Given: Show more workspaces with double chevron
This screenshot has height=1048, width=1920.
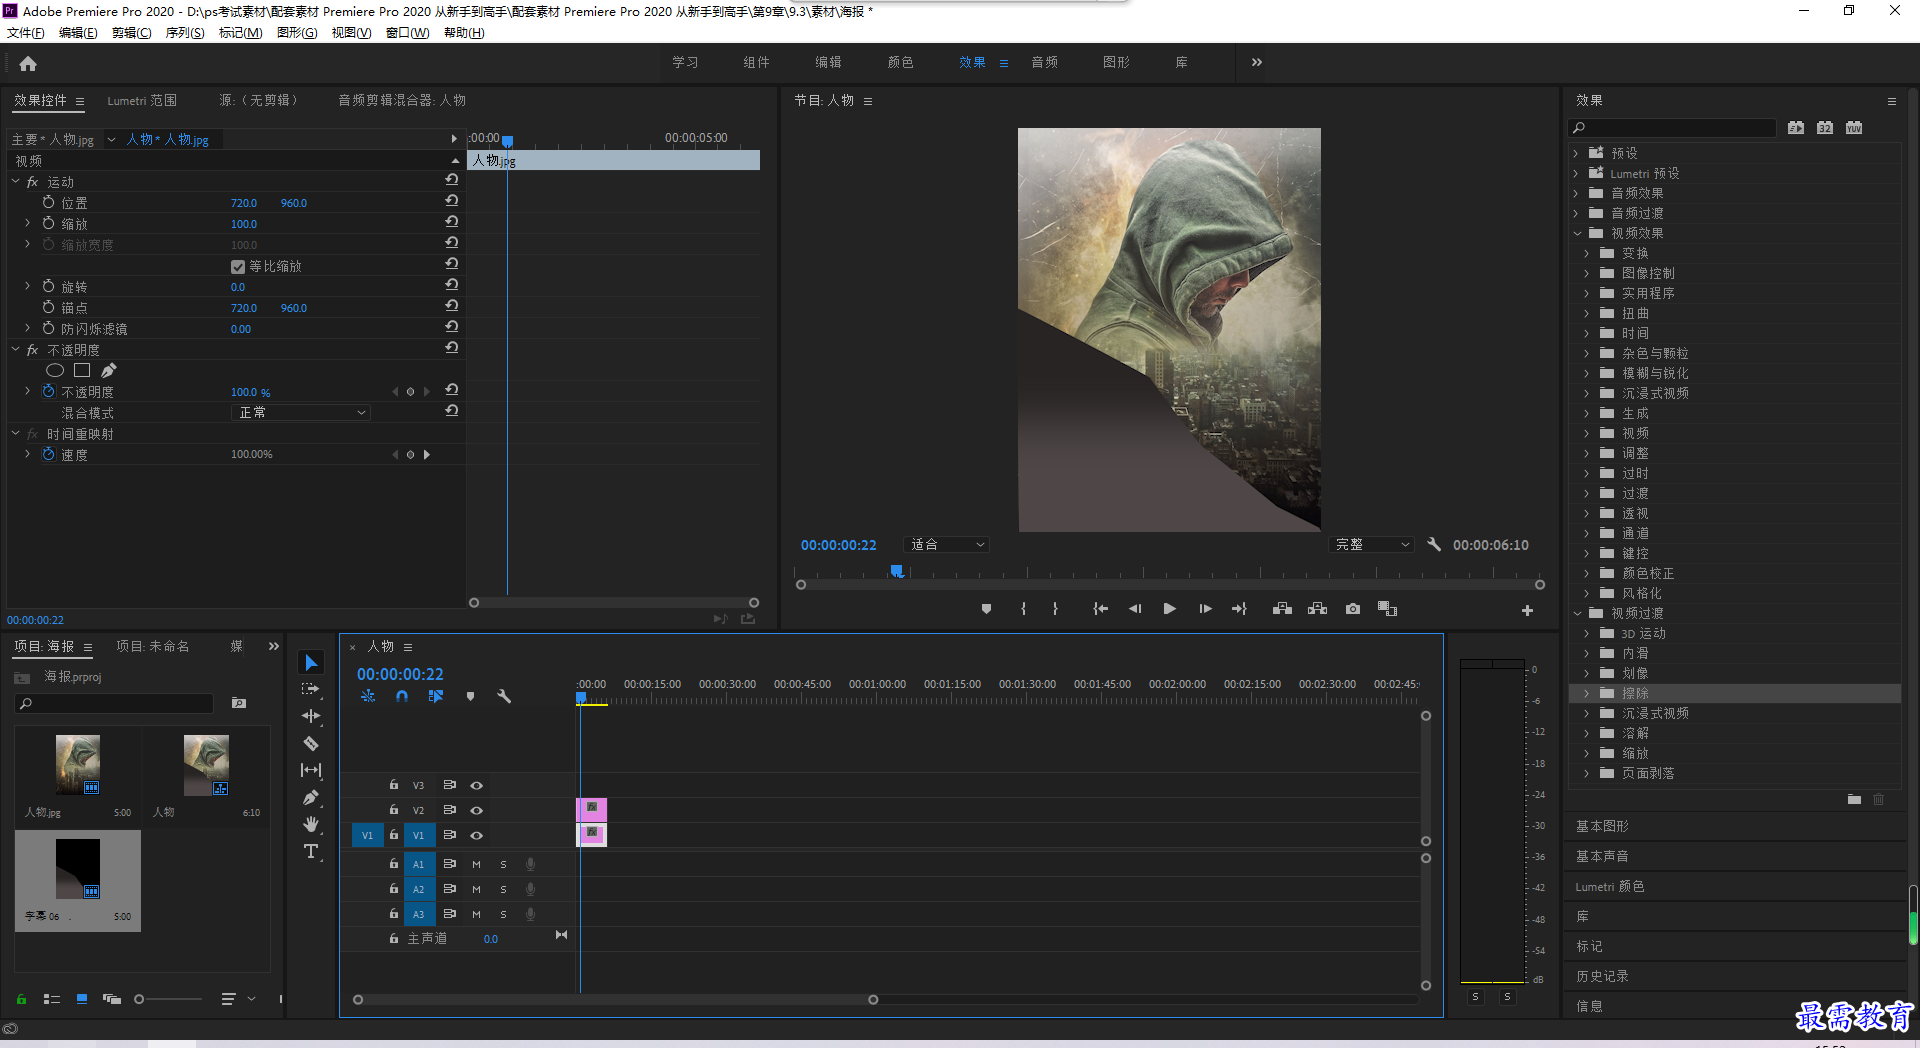Looking at the screenshot, I should (x=1256, y=63).
